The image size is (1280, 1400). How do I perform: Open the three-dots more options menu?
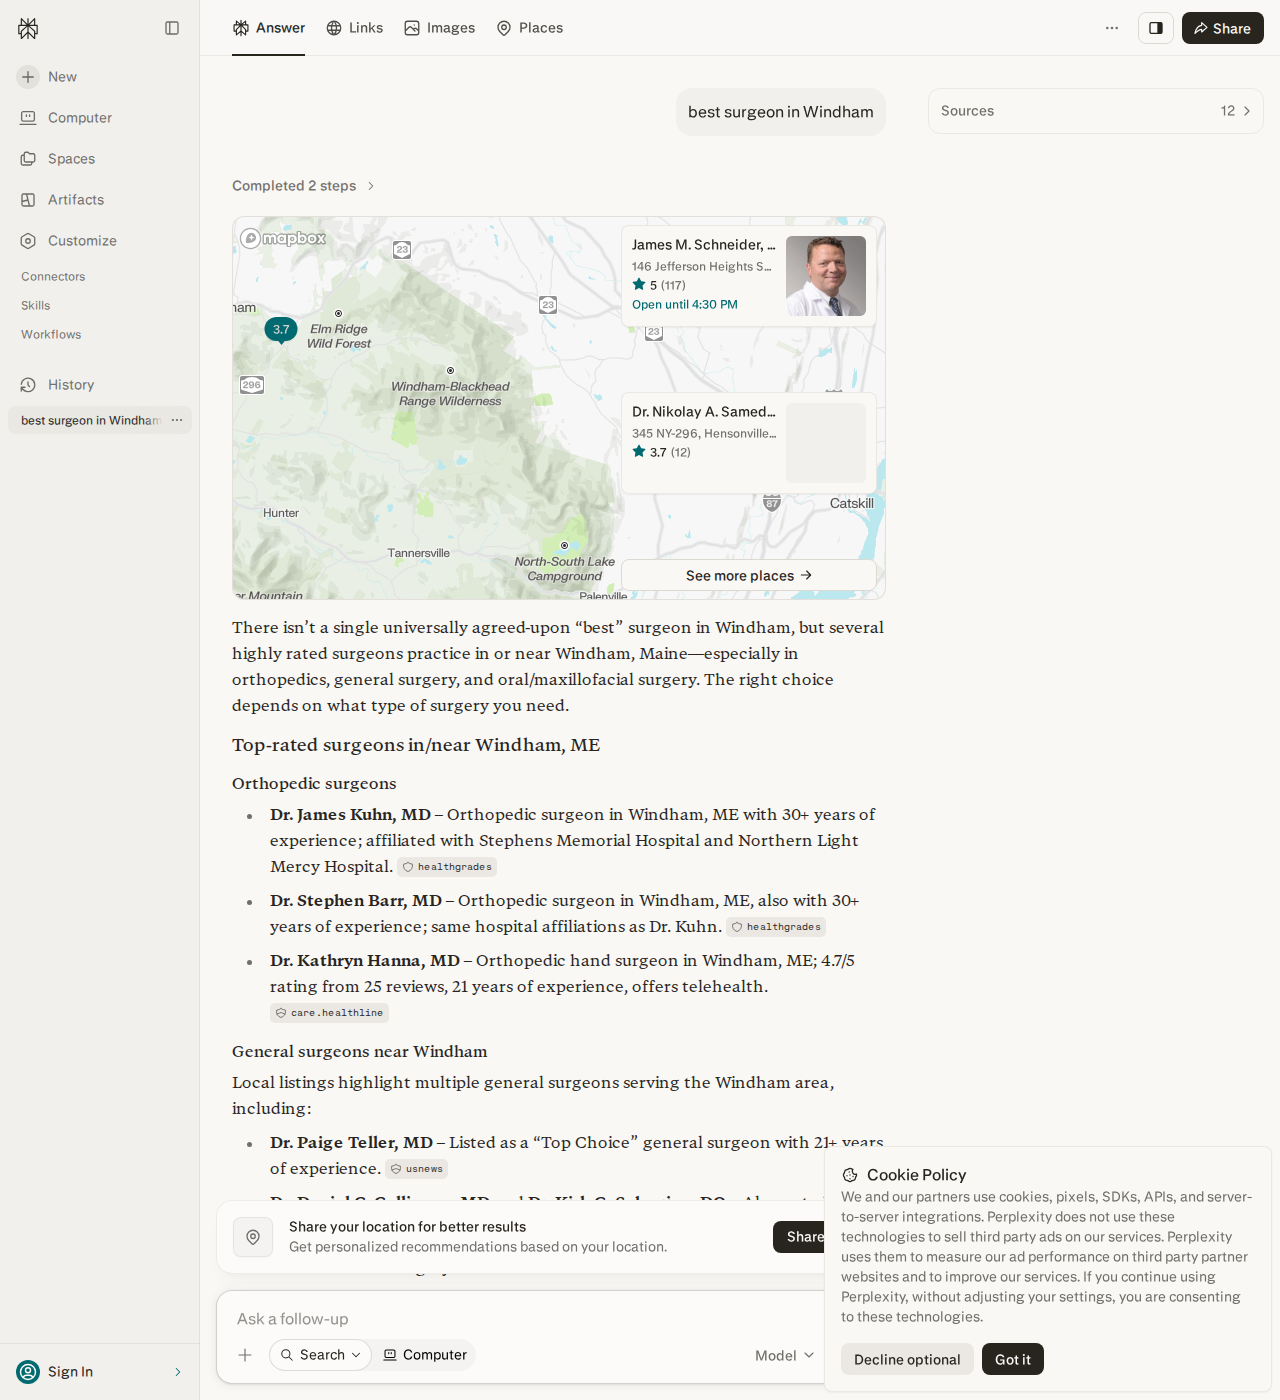tap(1112, 28)
